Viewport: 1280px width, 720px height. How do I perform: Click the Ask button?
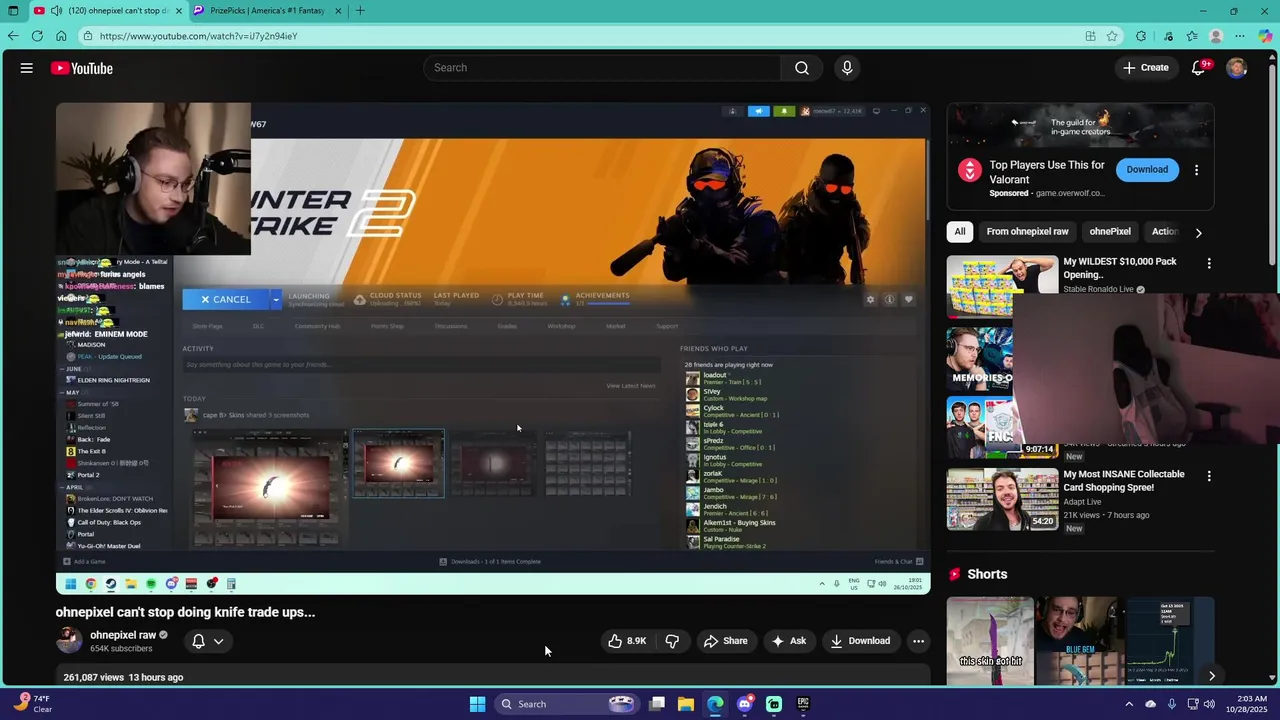point(789,641)
